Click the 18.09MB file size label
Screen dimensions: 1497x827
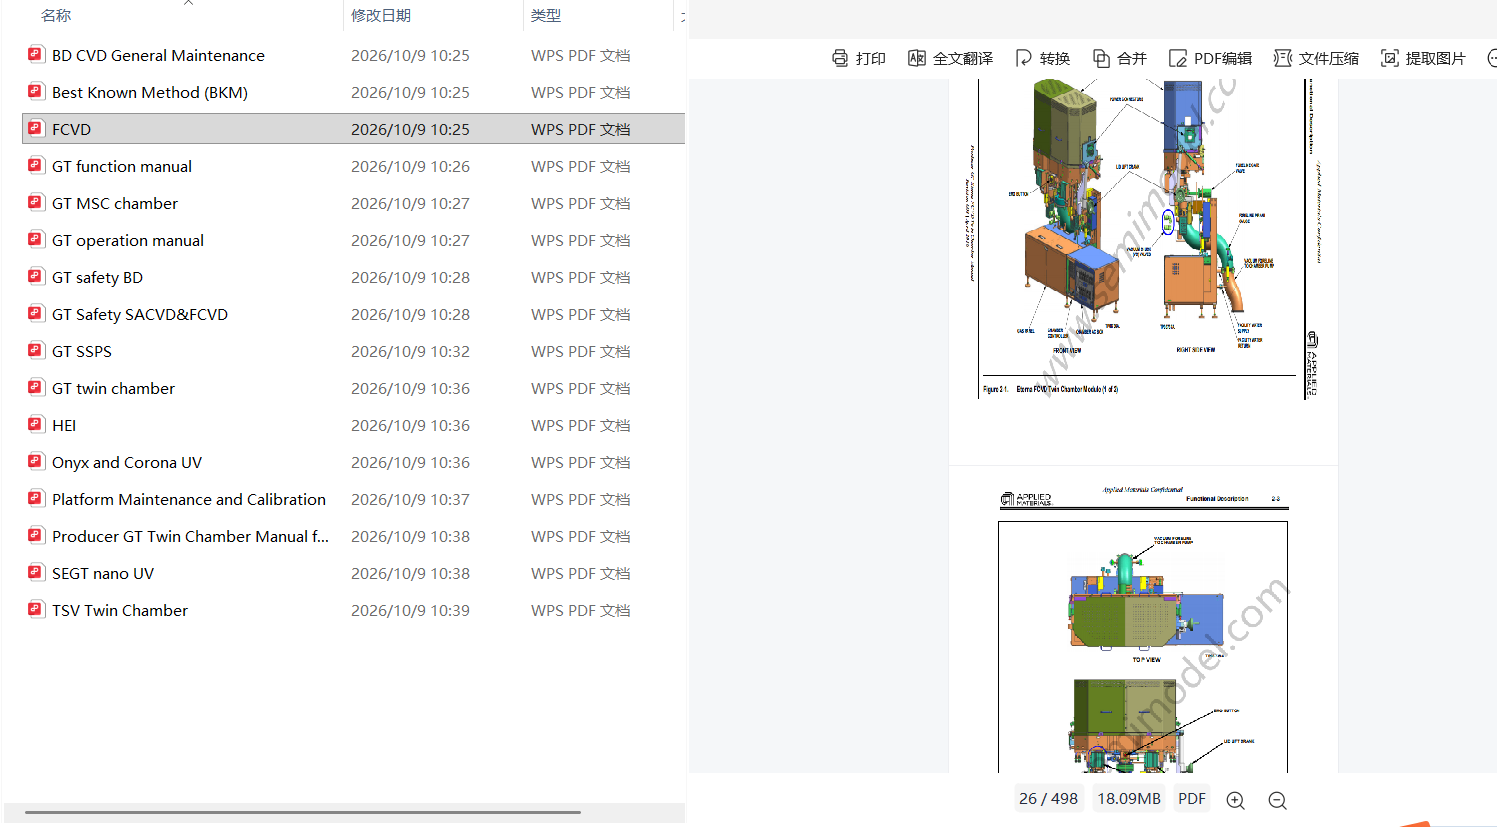pyautogui.click(x=1129, y=798)
